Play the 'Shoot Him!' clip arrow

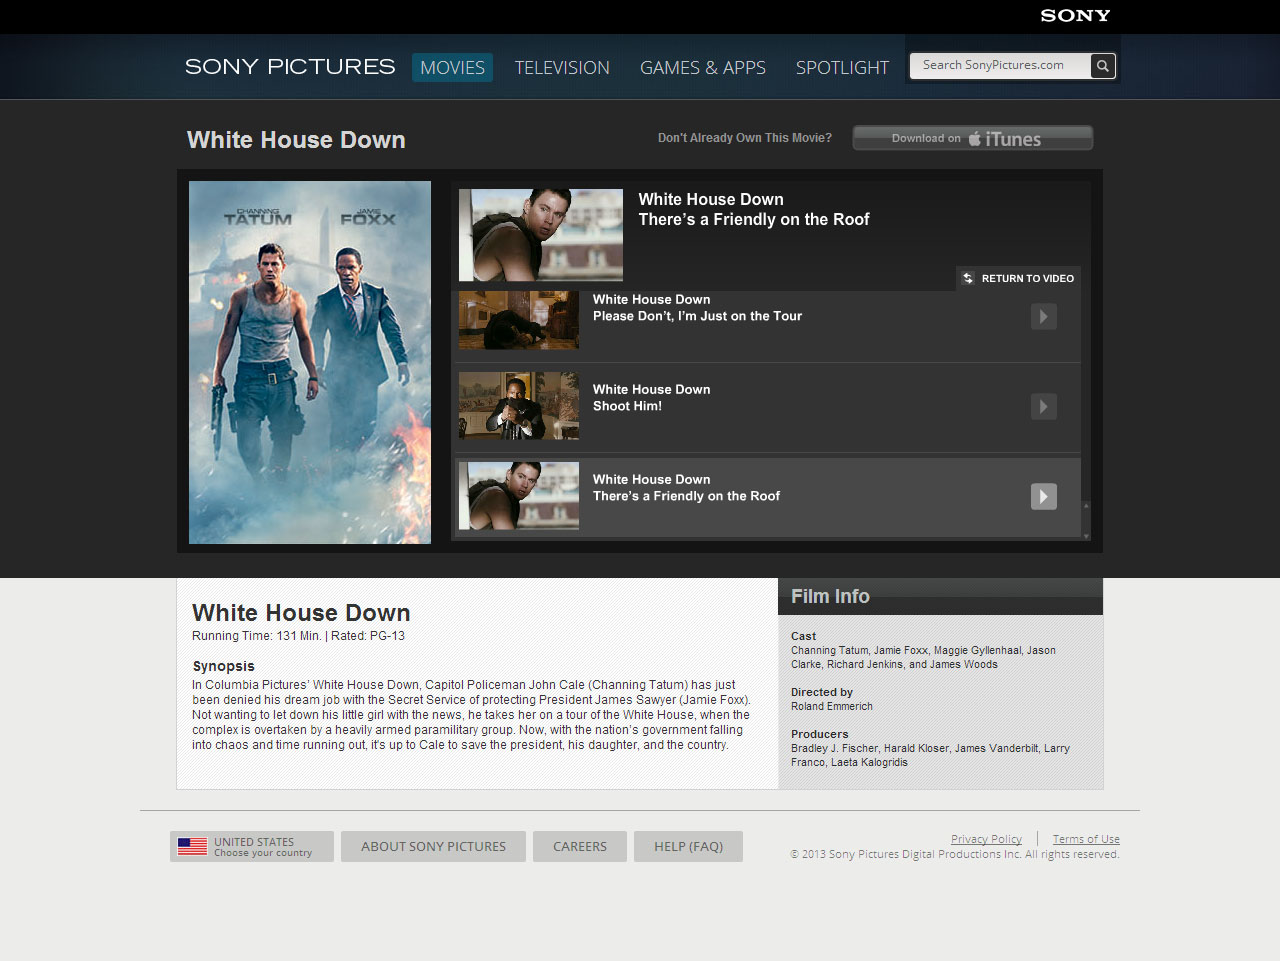click(1043, 407)
